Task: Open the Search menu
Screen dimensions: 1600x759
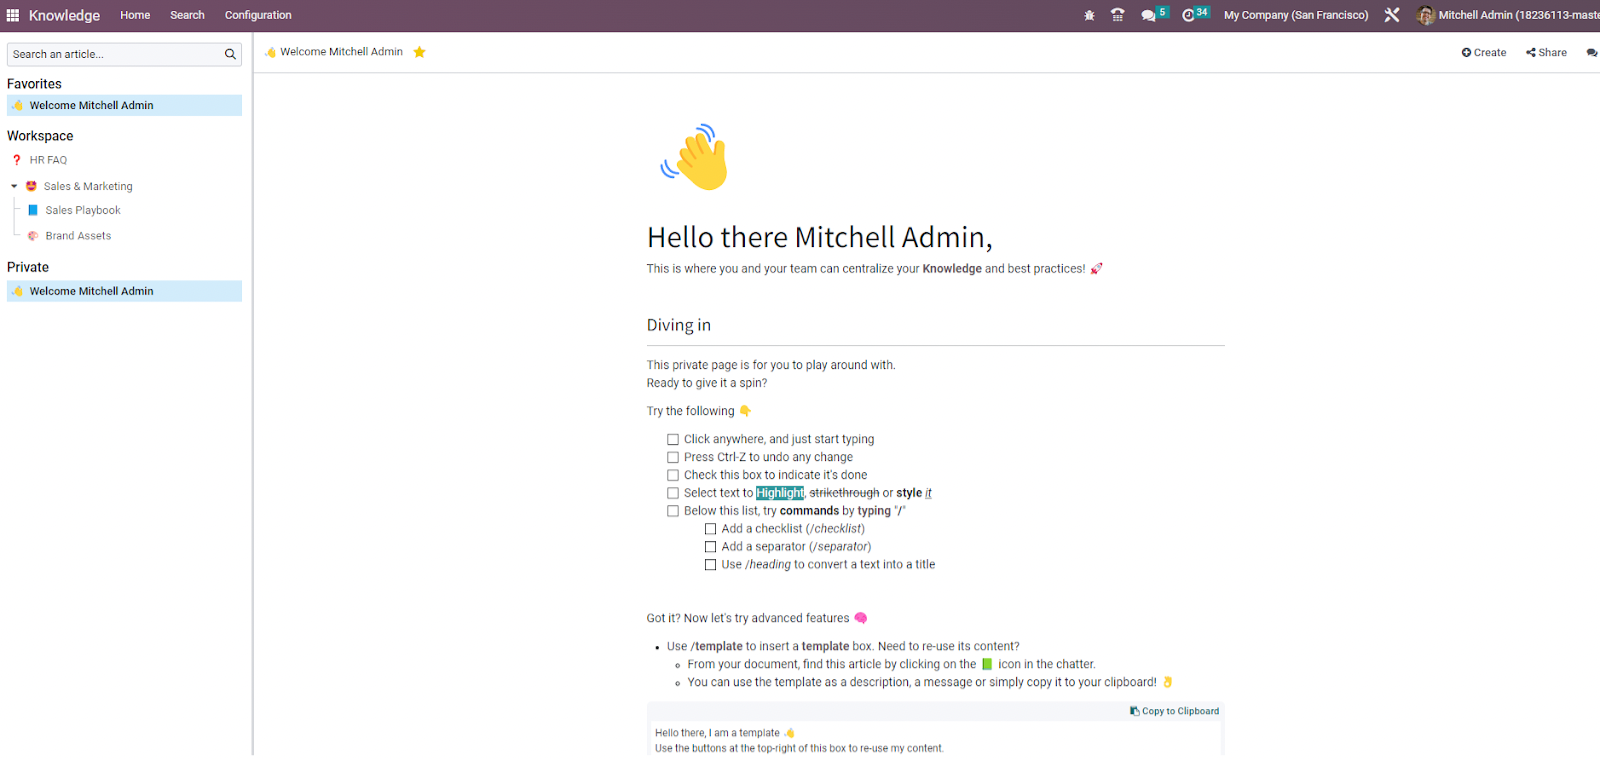Action: point(187,15)
